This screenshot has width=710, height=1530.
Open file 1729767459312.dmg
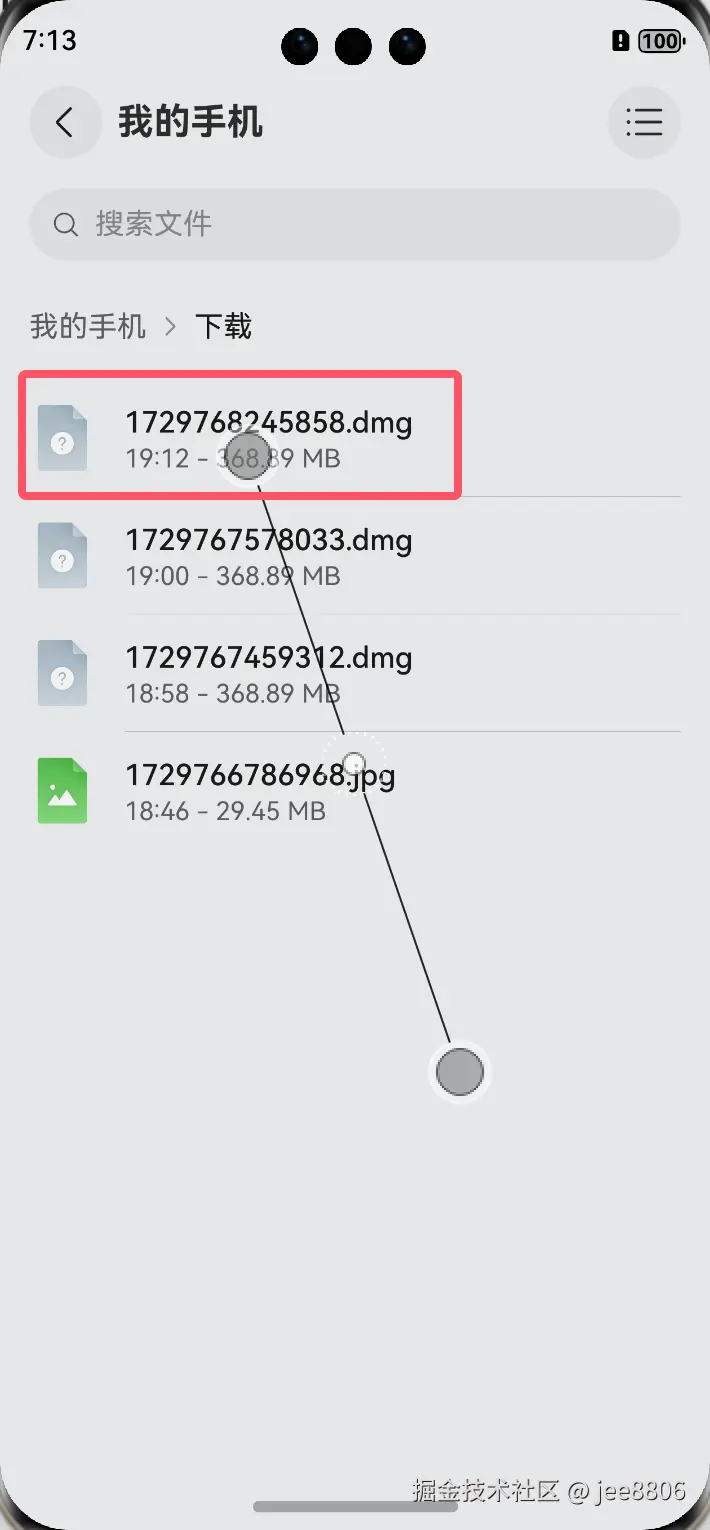click(x=355, y=673)
